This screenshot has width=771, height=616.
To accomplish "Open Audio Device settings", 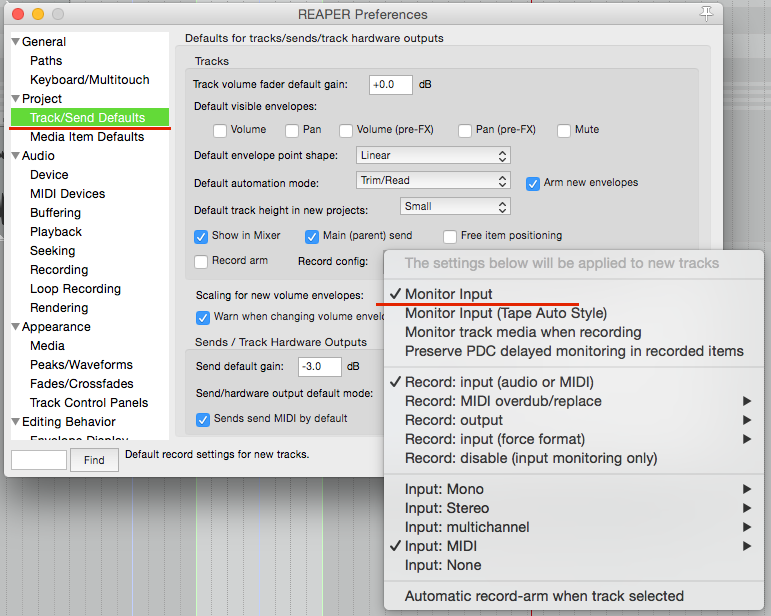I will click(49, 175).
